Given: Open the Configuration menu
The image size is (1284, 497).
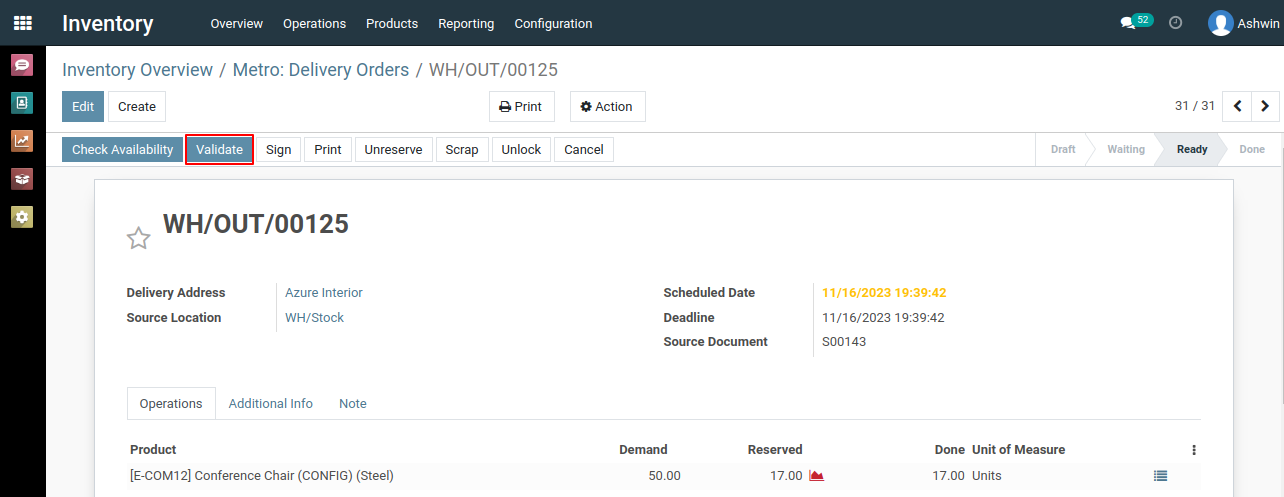Looking at the screenshot, I should 553,23.
